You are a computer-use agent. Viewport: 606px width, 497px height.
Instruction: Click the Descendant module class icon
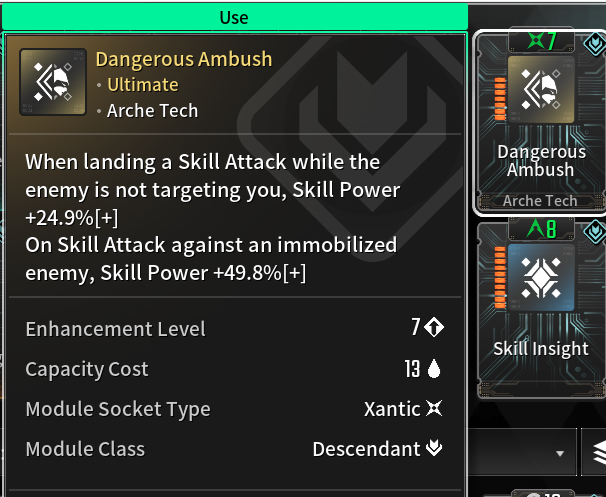point(434,448)
